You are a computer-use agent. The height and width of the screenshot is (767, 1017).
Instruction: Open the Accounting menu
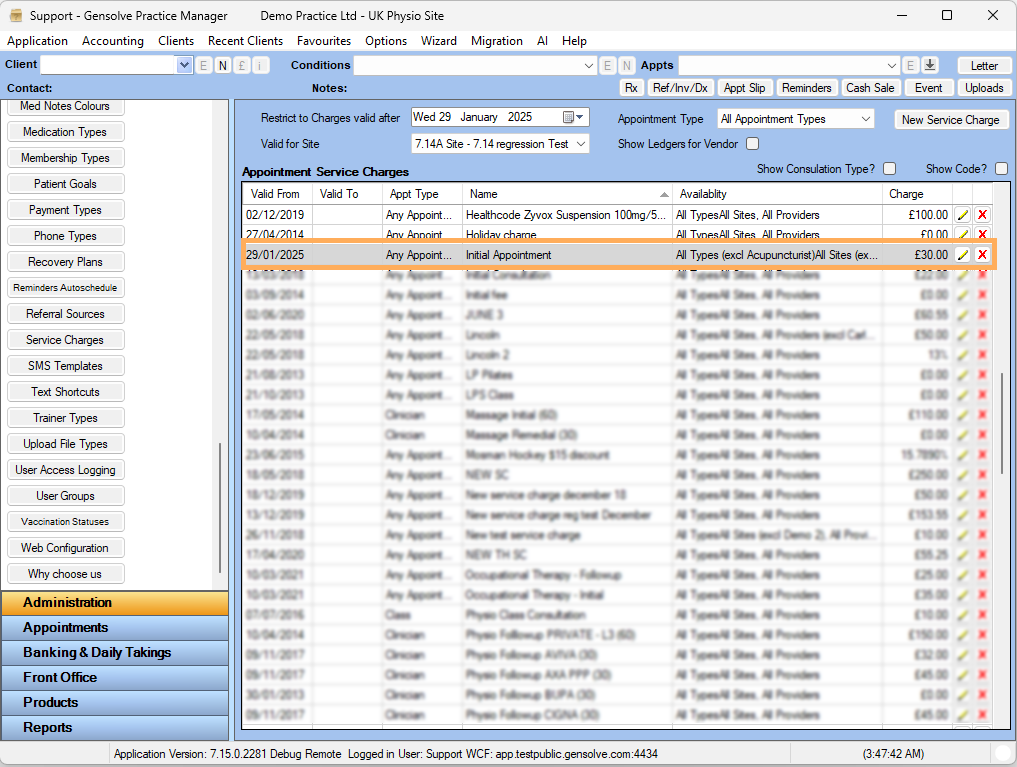[x=113, y=41]
